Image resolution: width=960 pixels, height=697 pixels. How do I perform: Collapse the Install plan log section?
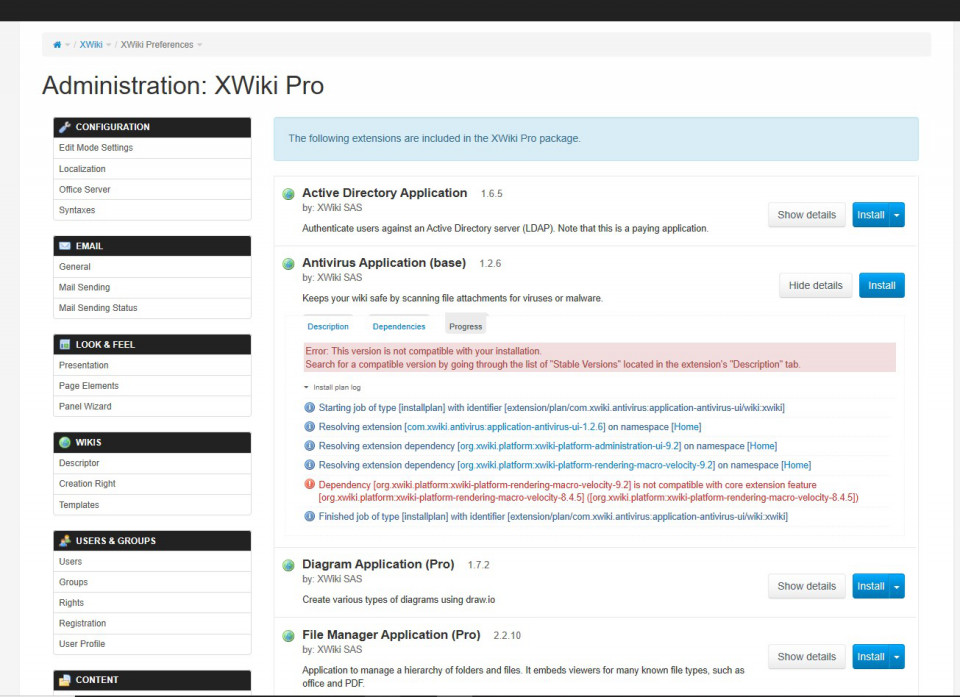[x=333, y=387]
